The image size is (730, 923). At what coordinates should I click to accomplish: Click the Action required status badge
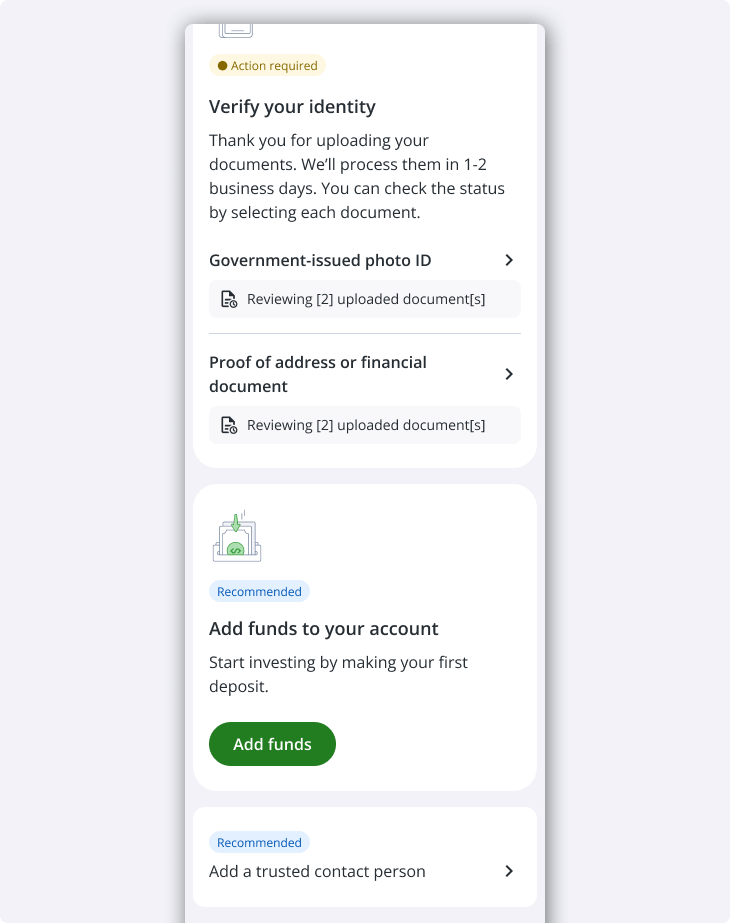[267, 66]
